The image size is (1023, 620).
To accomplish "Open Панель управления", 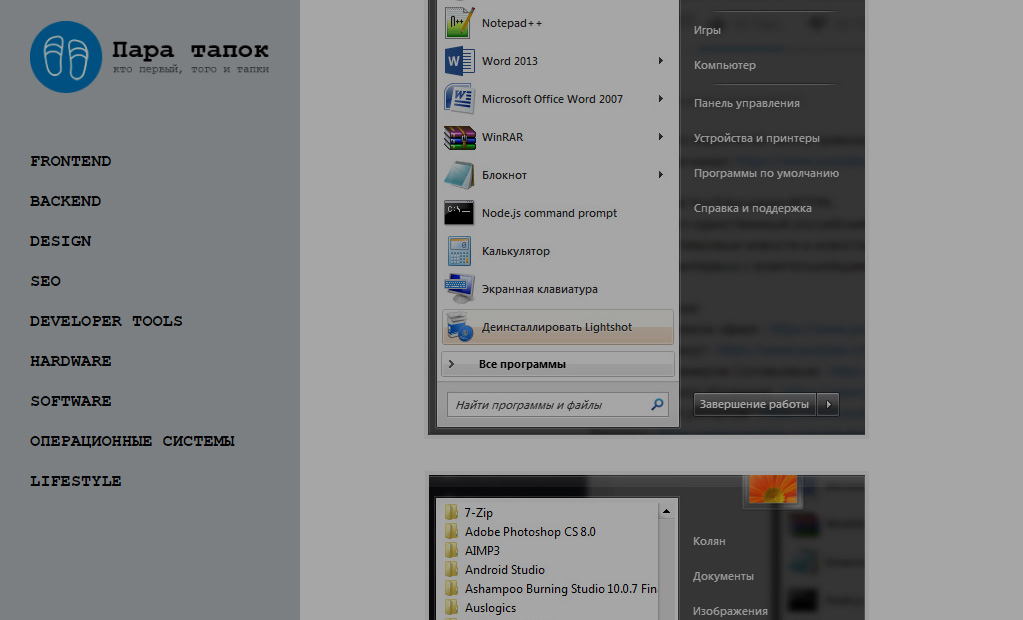I will 746,103.
